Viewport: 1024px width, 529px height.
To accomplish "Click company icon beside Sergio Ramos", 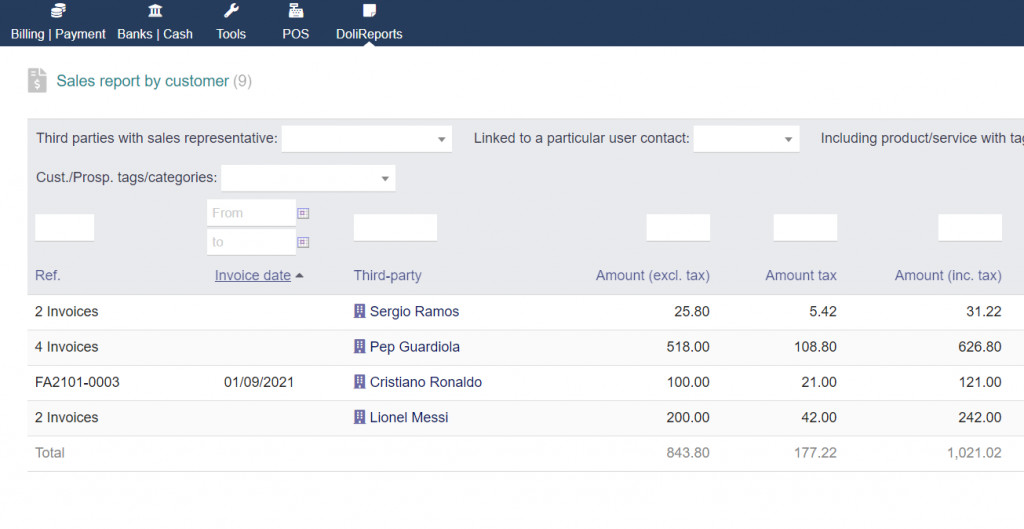I will point(360,312).
